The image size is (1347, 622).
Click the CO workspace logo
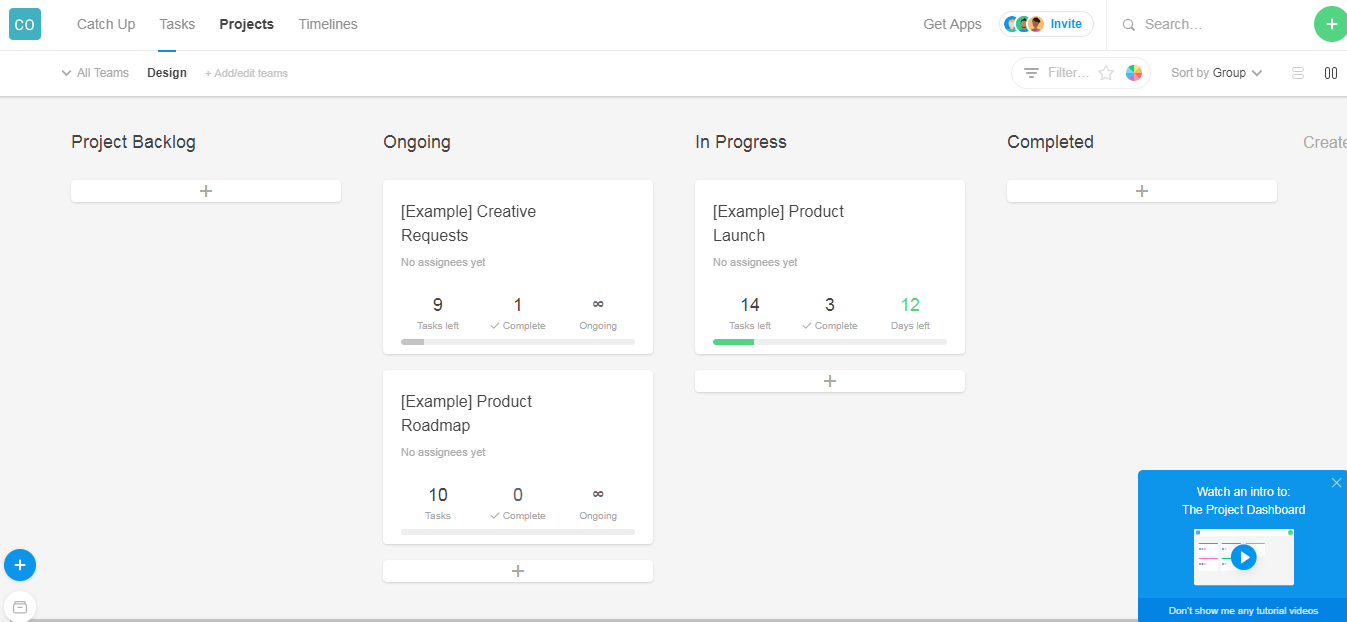pyautogui.click(x=25, y=24)
